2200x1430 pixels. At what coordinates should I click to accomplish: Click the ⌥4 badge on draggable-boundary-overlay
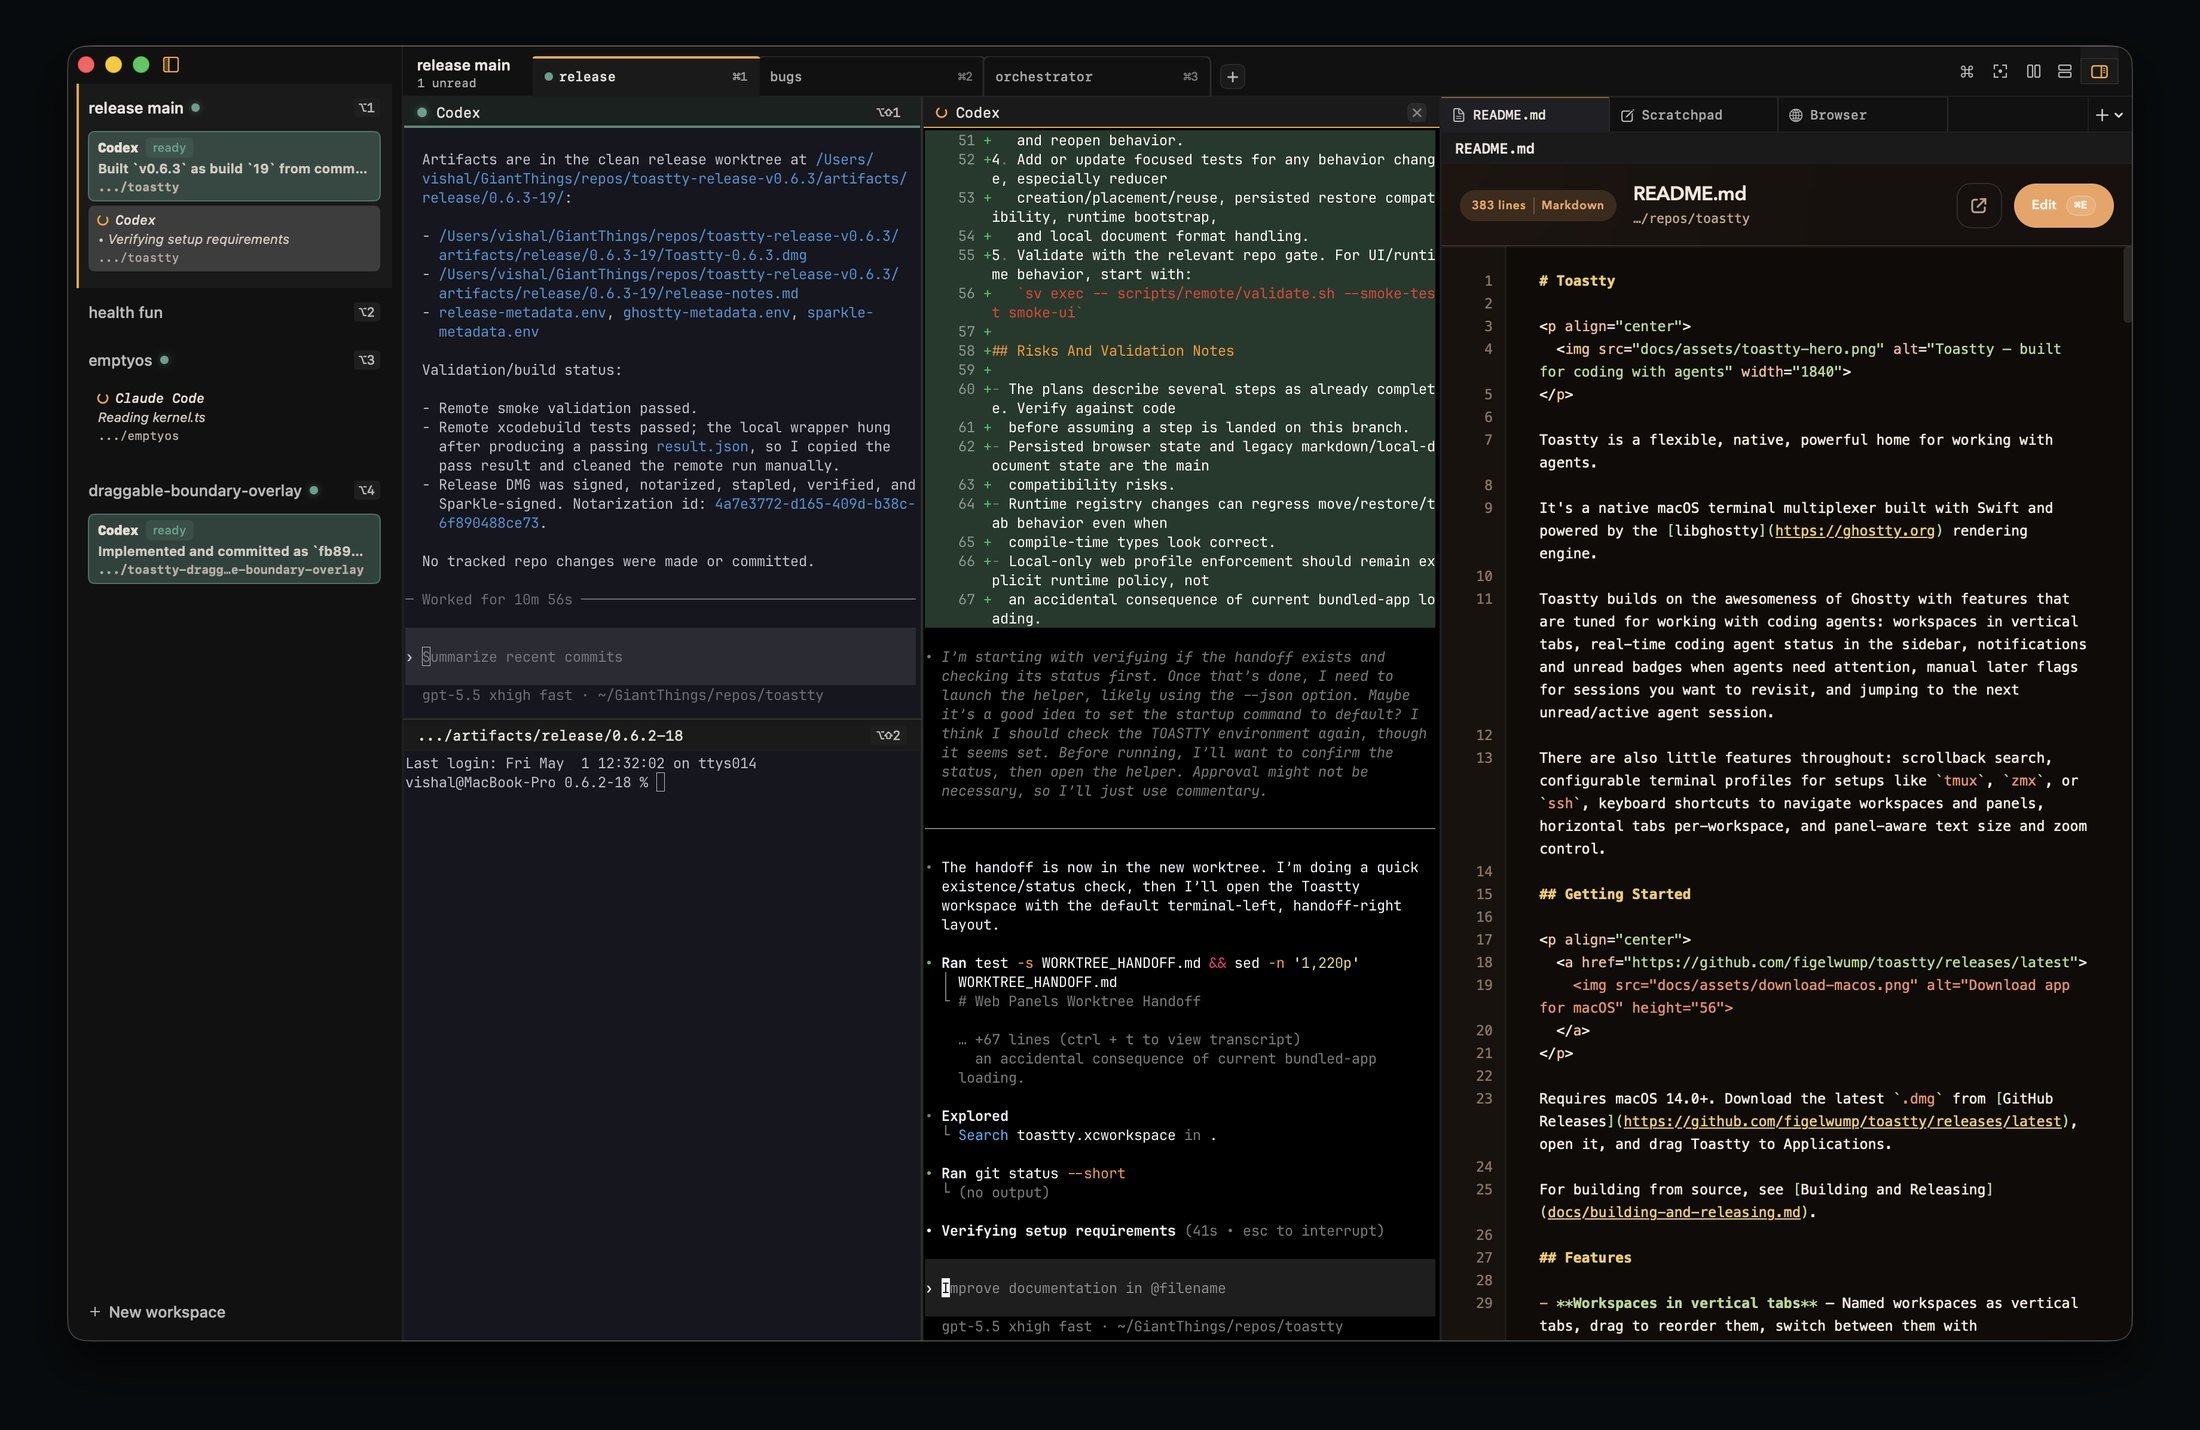point(366,491)
